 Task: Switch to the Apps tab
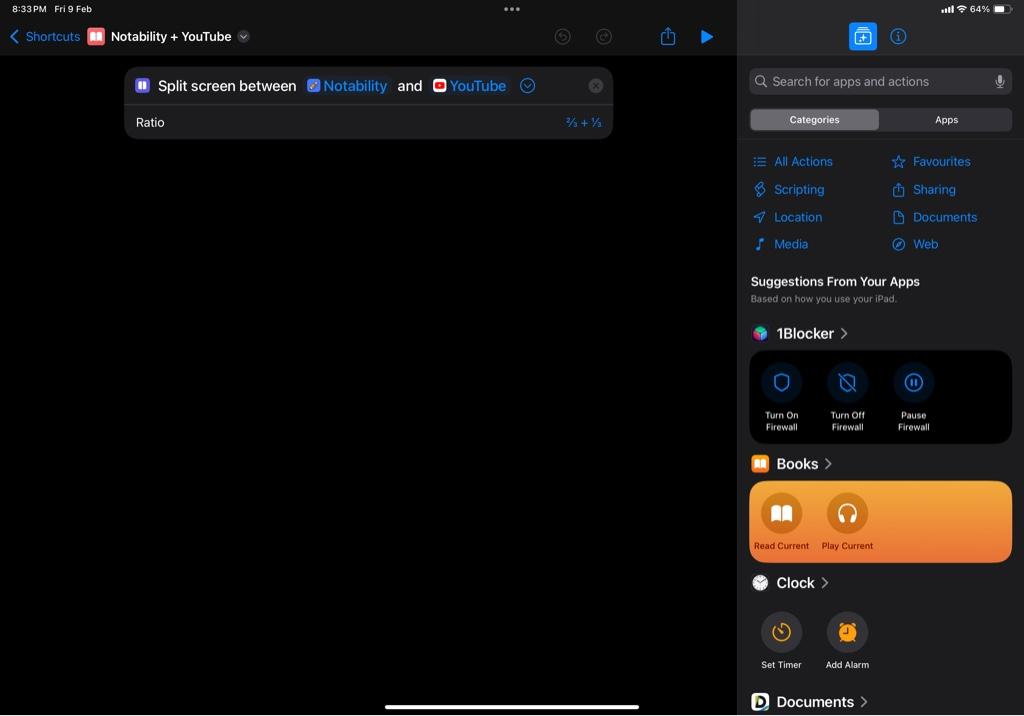(x=946, y=120)
